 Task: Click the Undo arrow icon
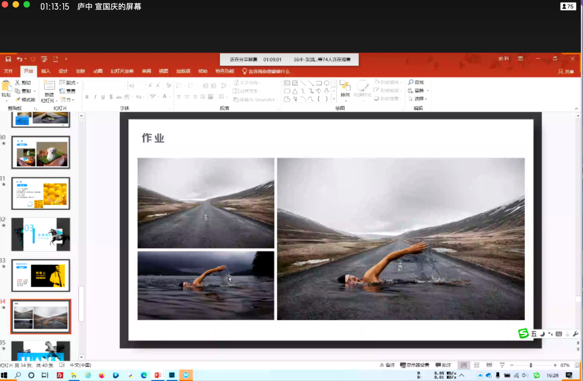click(x=19, y=59)
